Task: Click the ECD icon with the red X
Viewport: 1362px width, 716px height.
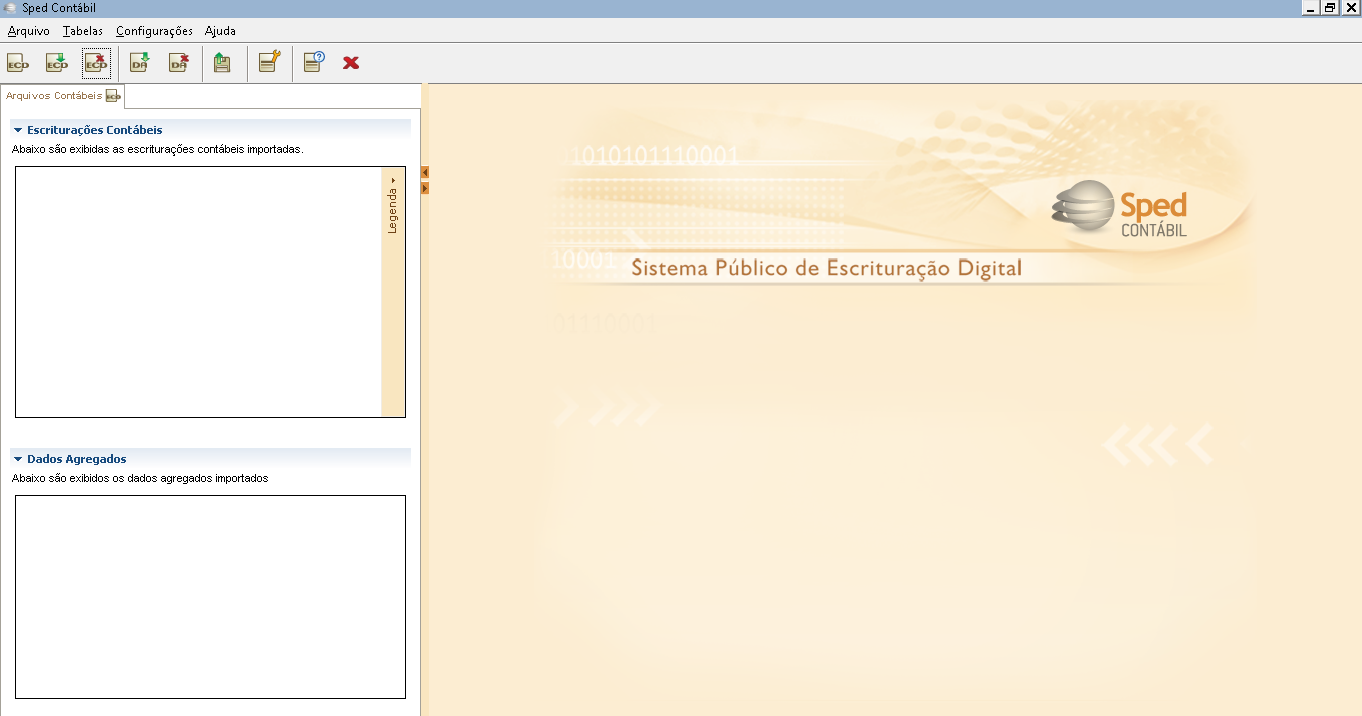Action: 96,63
